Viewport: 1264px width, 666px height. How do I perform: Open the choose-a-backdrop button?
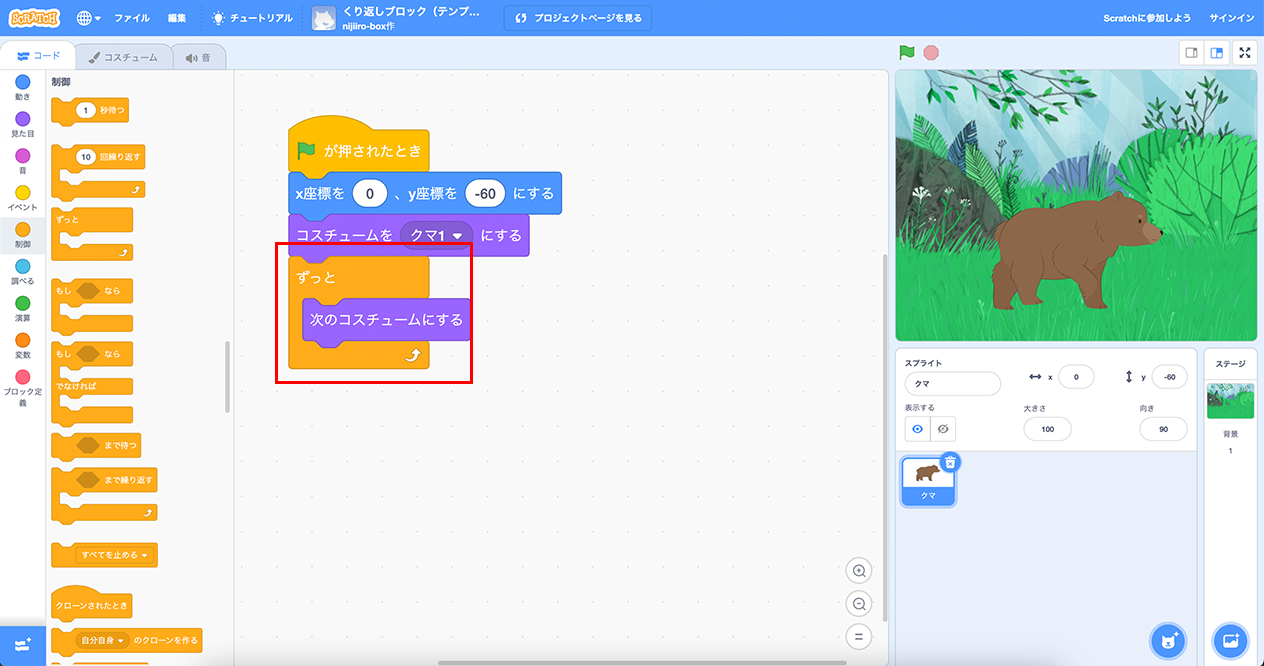[1230, 639]
